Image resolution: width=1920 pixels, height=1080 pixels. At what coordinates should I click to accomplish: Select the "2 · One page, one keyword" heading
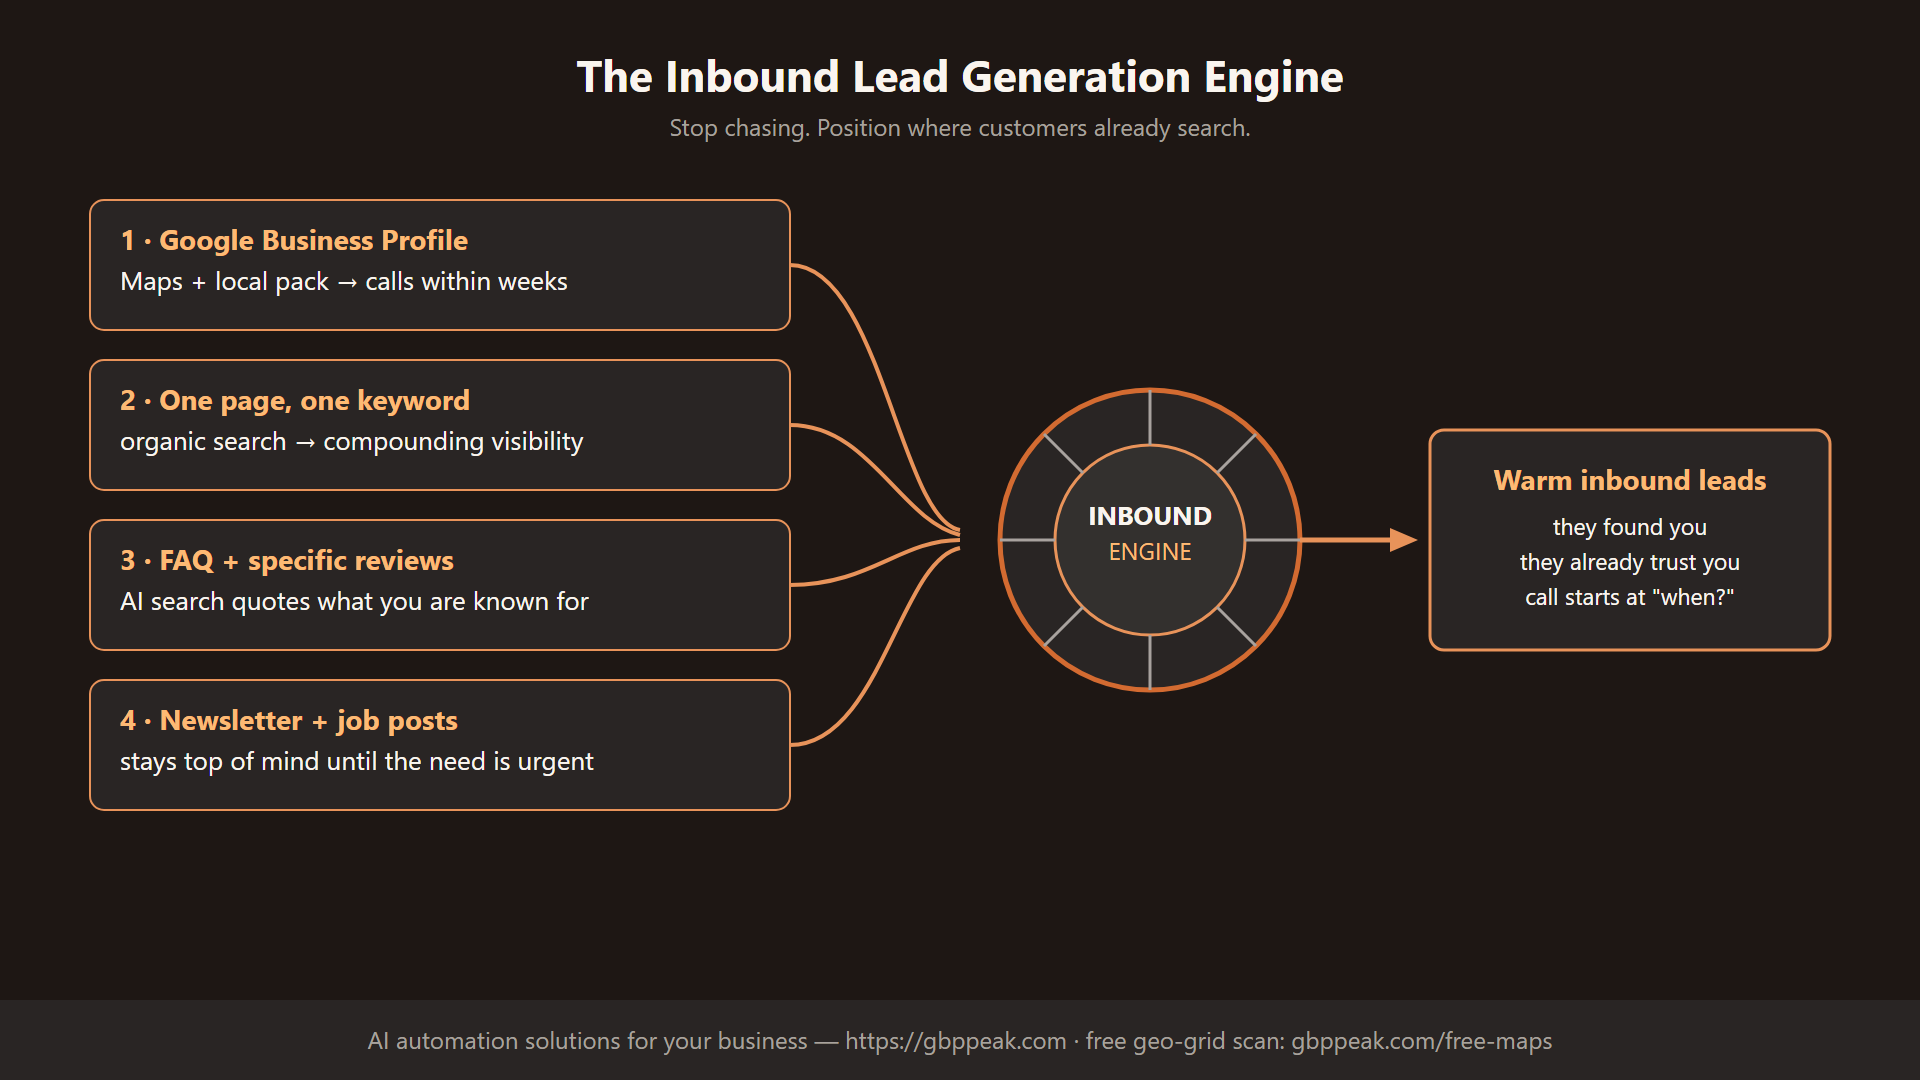click(295, 400)
